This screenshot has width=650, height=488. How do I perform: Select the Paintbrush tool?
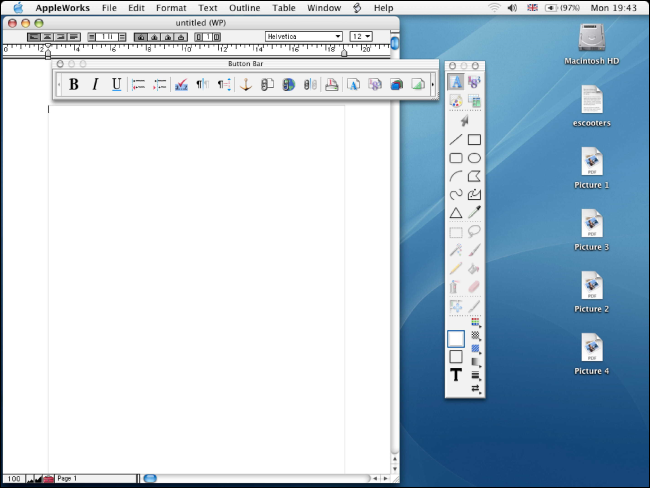(474, 250)
